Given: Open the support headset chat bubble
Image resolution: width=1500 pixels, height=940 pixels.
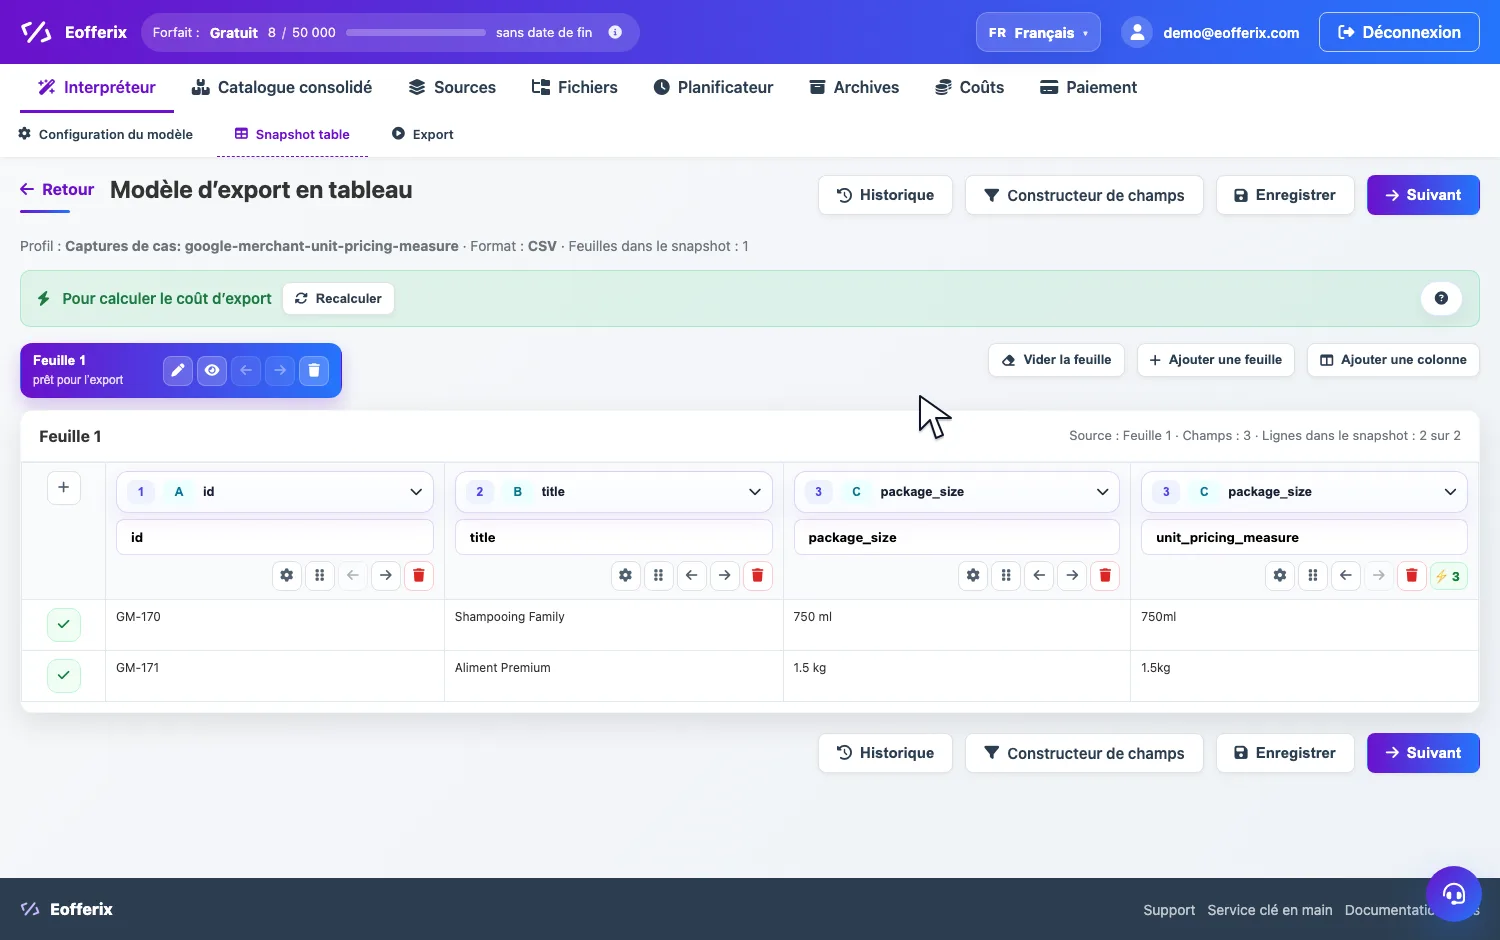Looking at the screenshot, I should click(1454, 893).
